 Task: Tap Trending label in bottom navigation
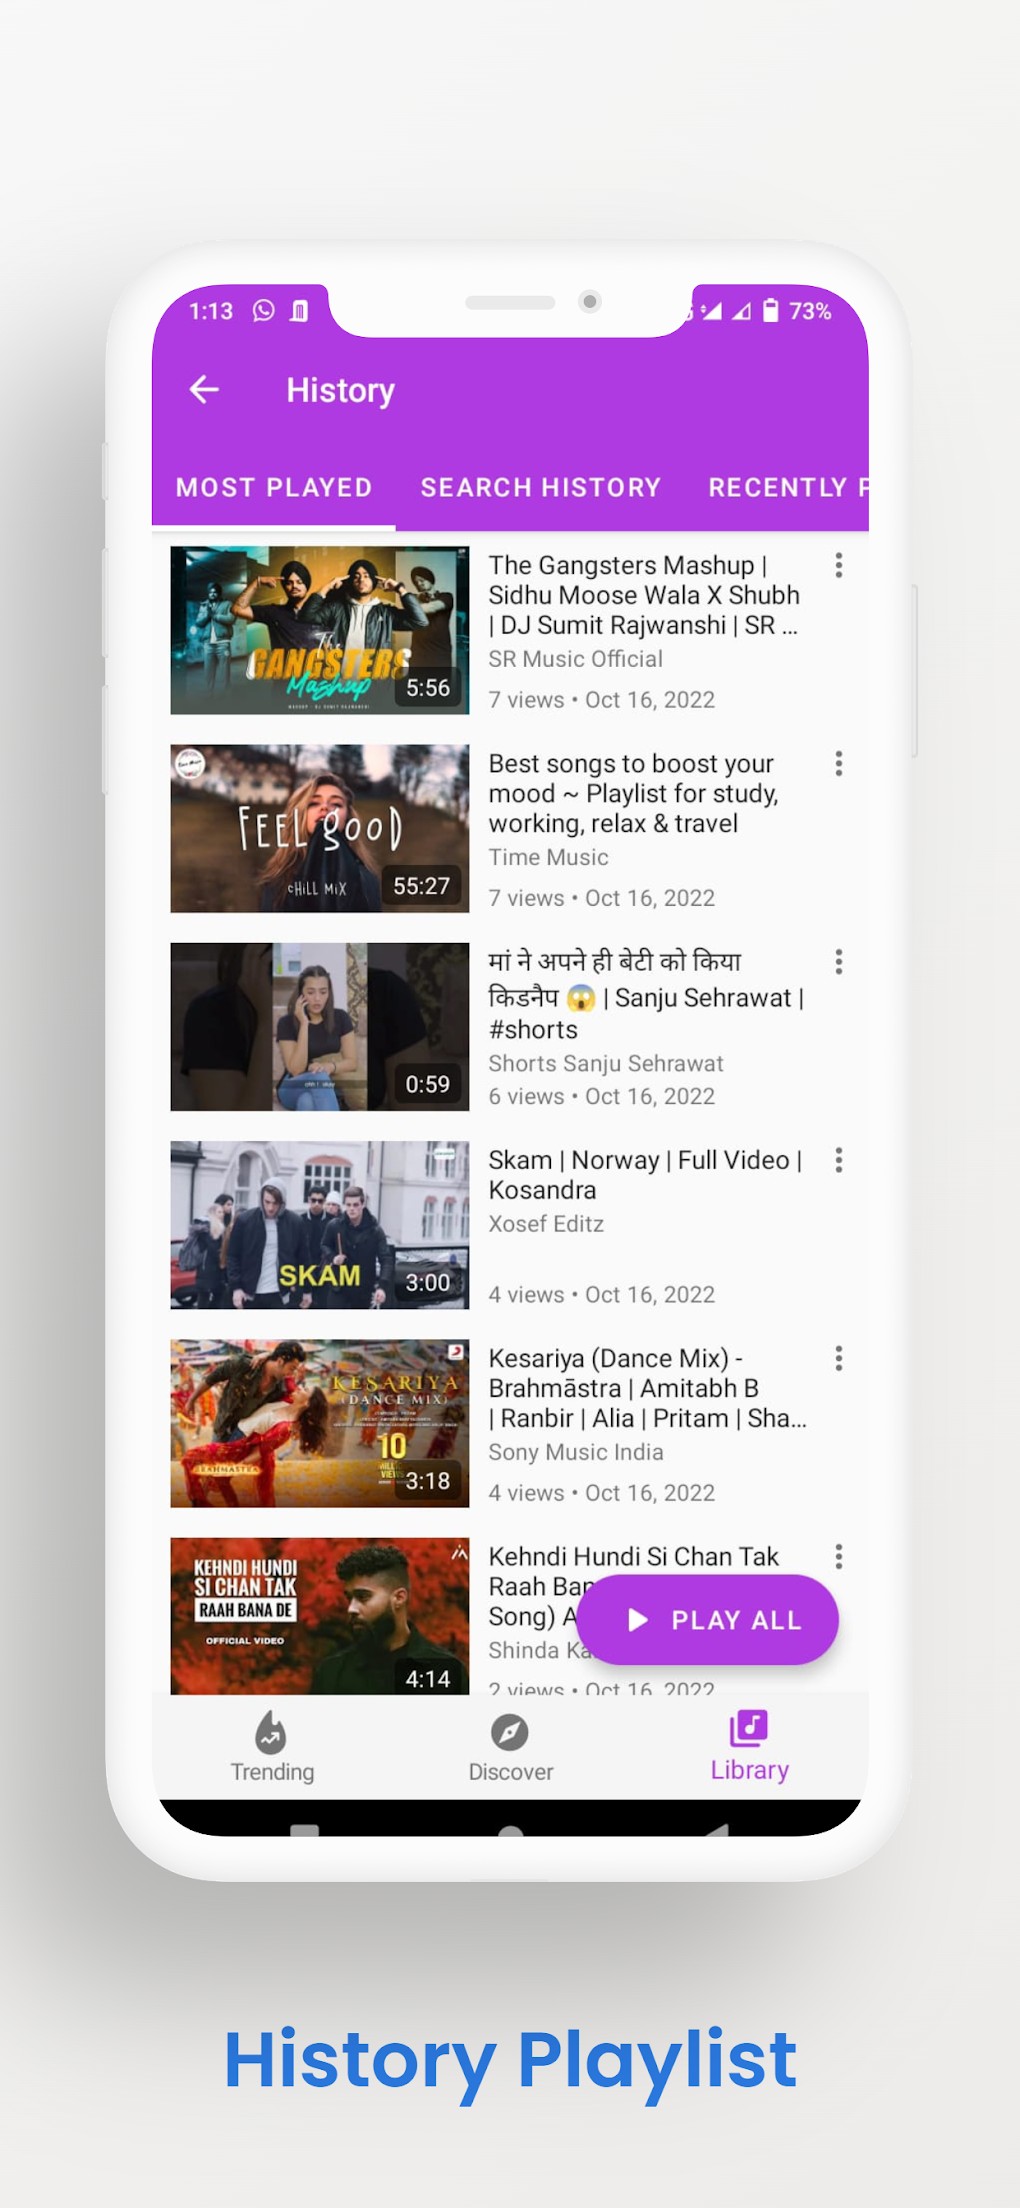[272, 1771]
